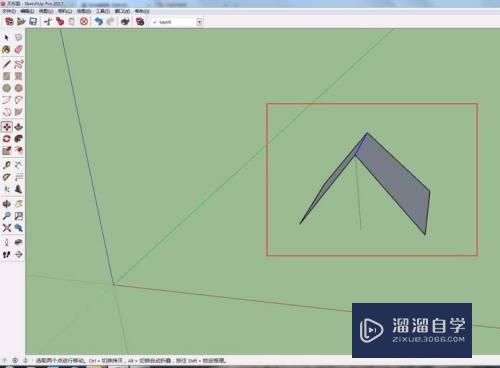Open Model Info from the toolbar
This screenshot has width=500, height=368.
(140, 22)
